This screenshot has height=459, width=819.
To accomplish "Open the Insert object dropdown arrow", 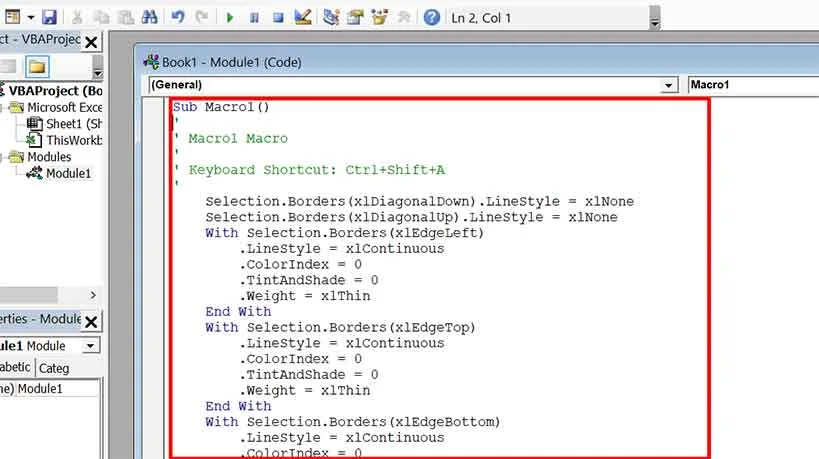I will pos(31,18).
